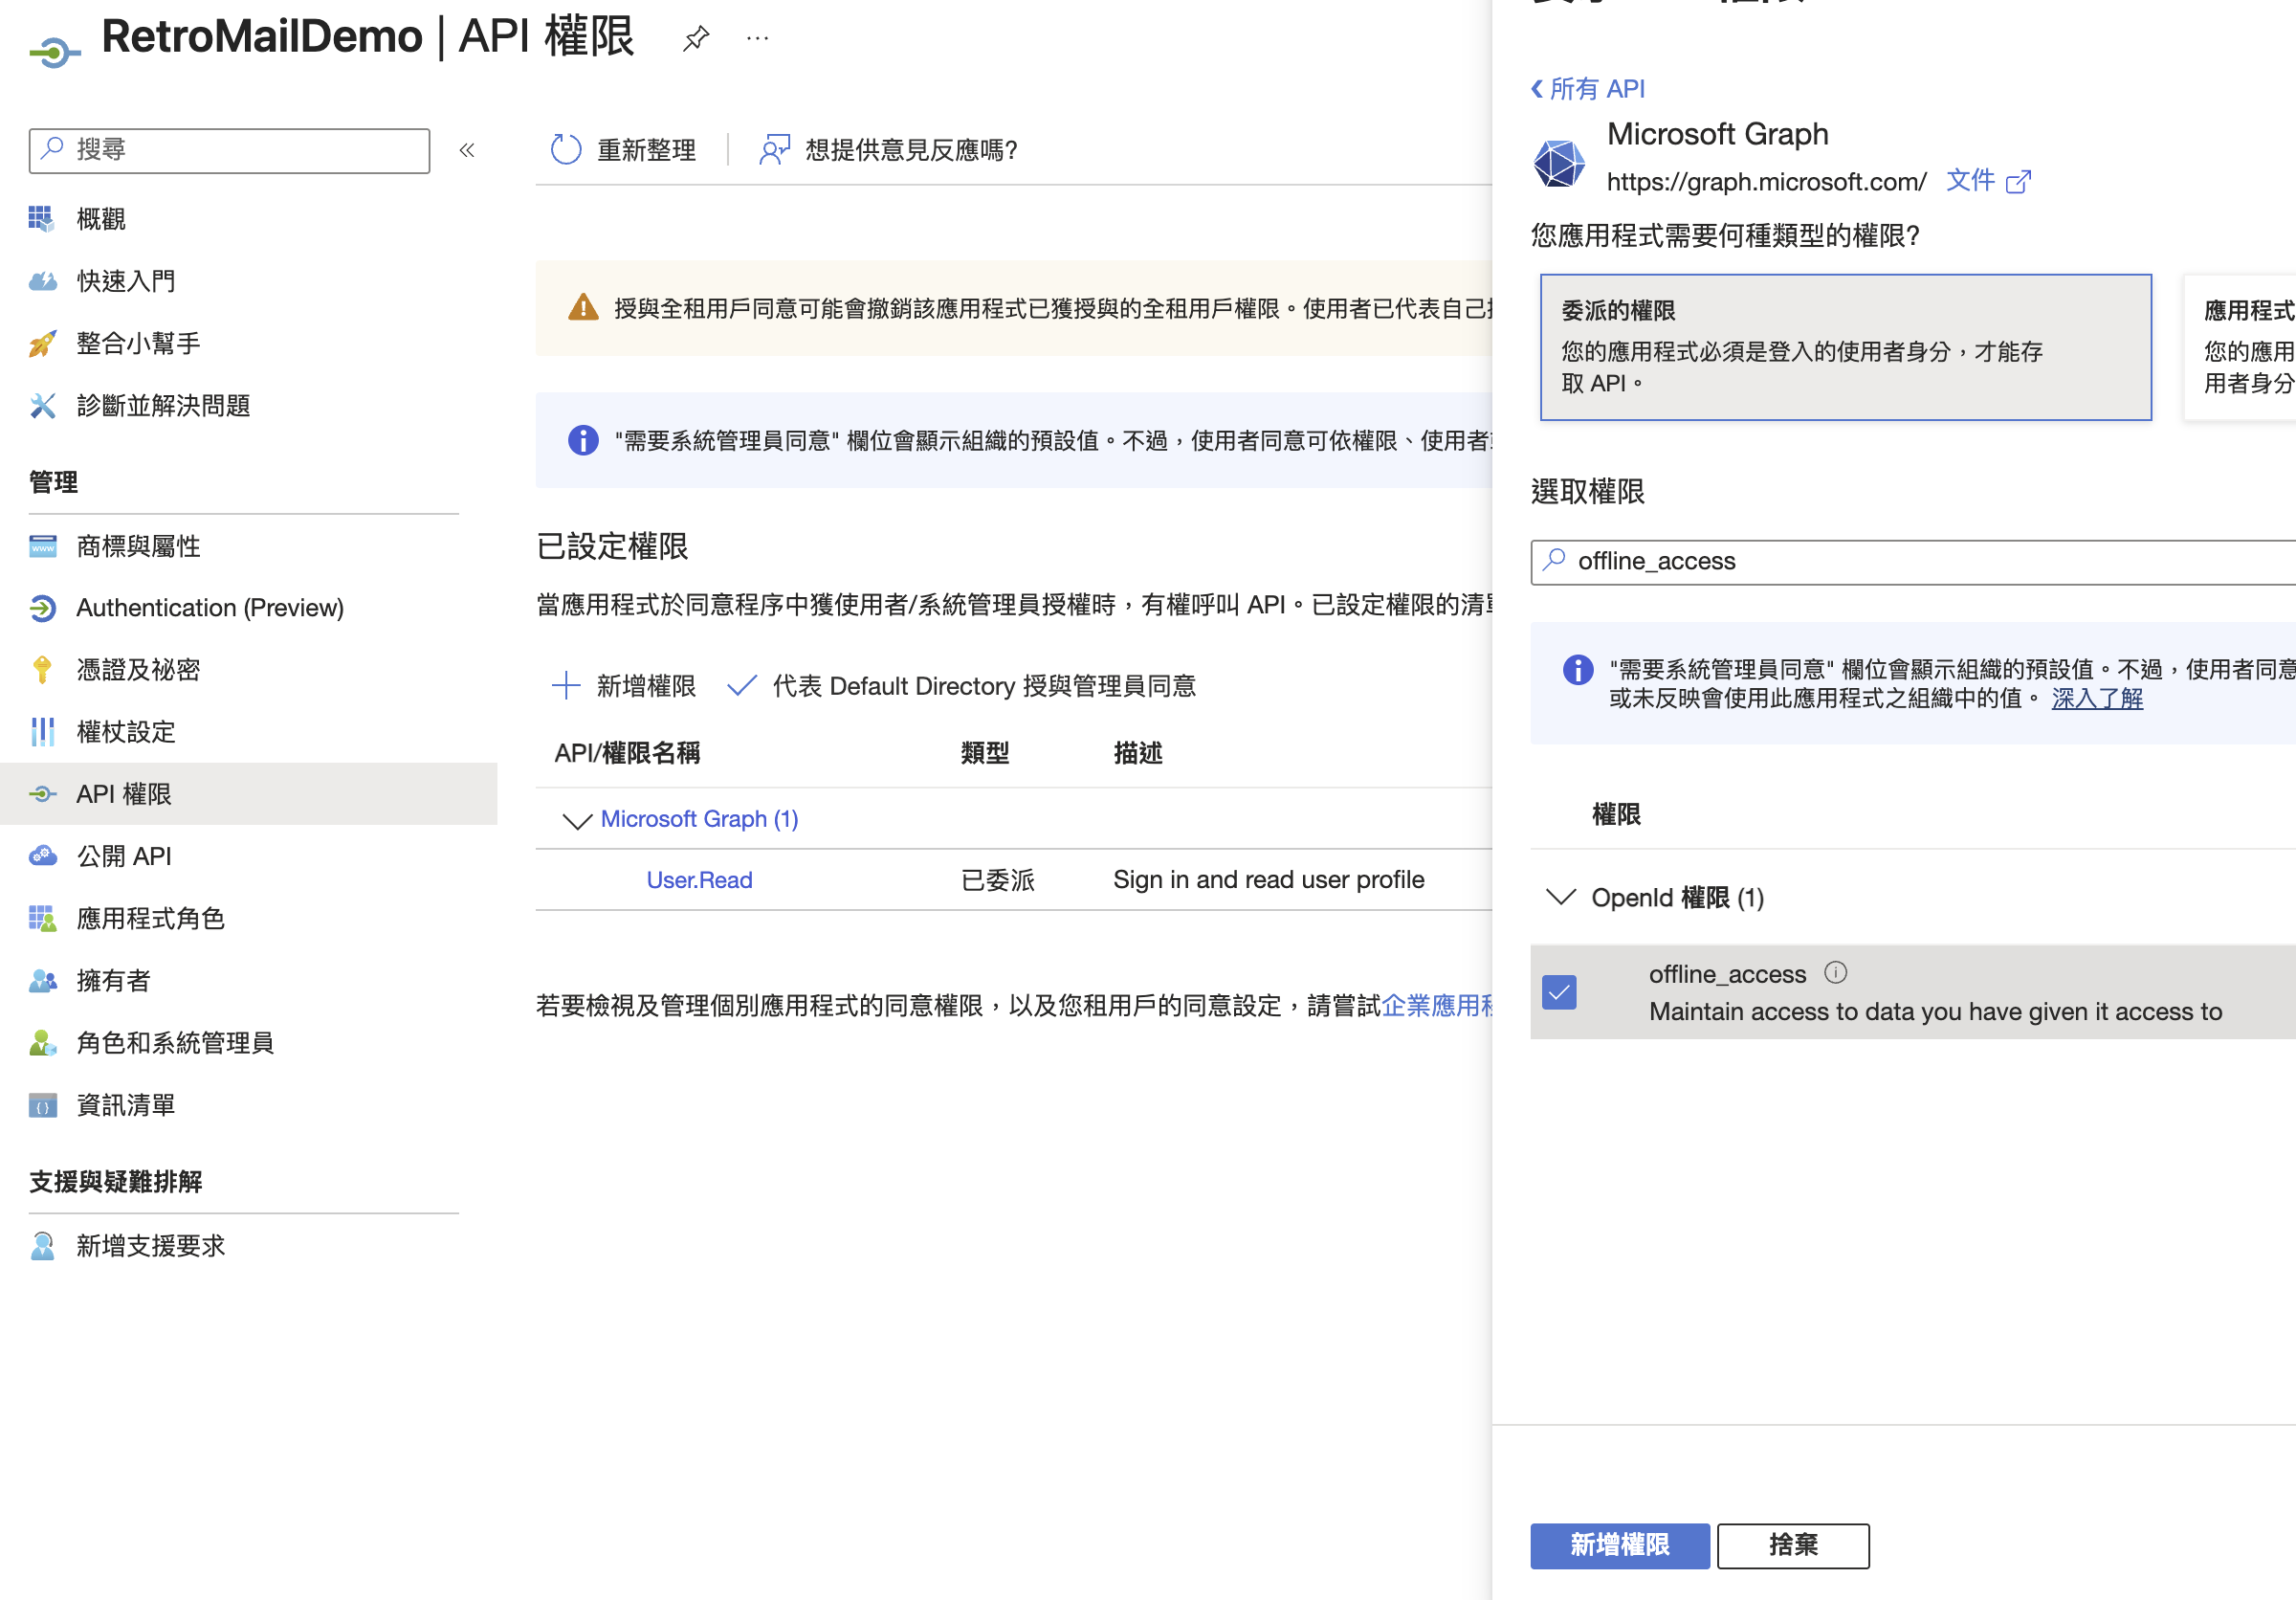Click the 權杖設定 bars icon
Screen dimensions: 2296x1600
pyautogui.click(x=42, y=732)
